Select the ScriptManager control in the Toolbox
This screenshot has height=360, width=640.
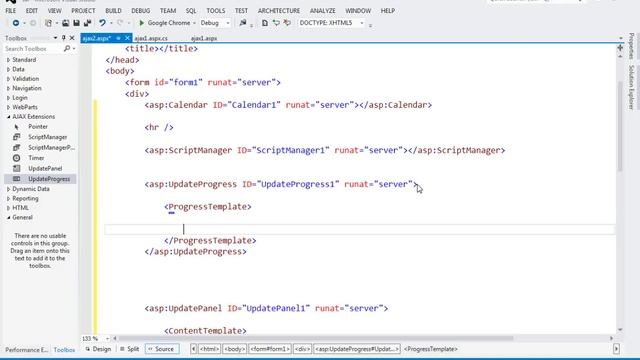point(47,137)
